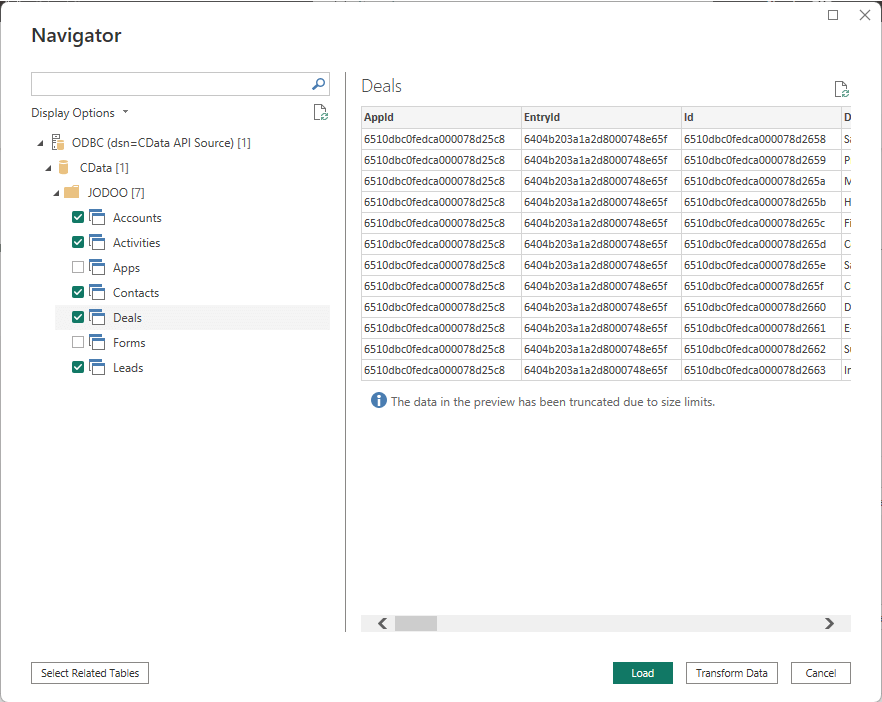This screenshot has height=702, width=882.
Task: Click the CData database cylinder icon
Action: tap(64, 167)
